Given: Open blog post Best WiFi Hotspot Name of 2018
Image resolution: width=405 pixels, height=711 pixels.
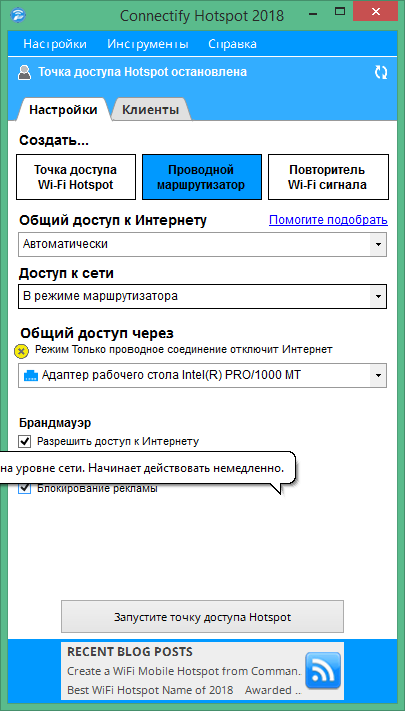Looking at the screenshot, I should coord(150,690).
